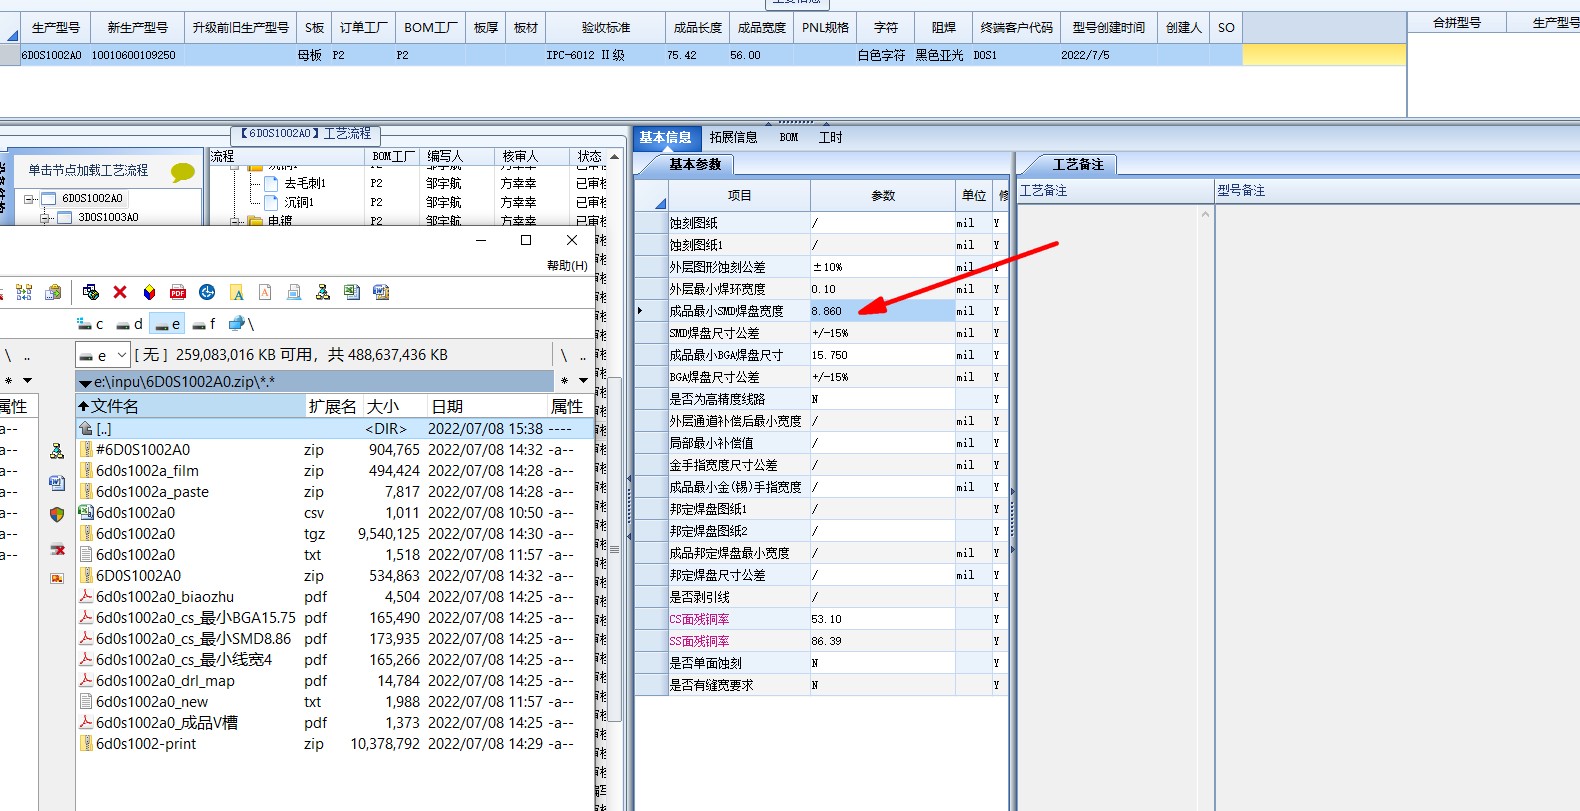Click the colored cube icon in toolbar
The image size is (1580, 811).
point(149,292)
